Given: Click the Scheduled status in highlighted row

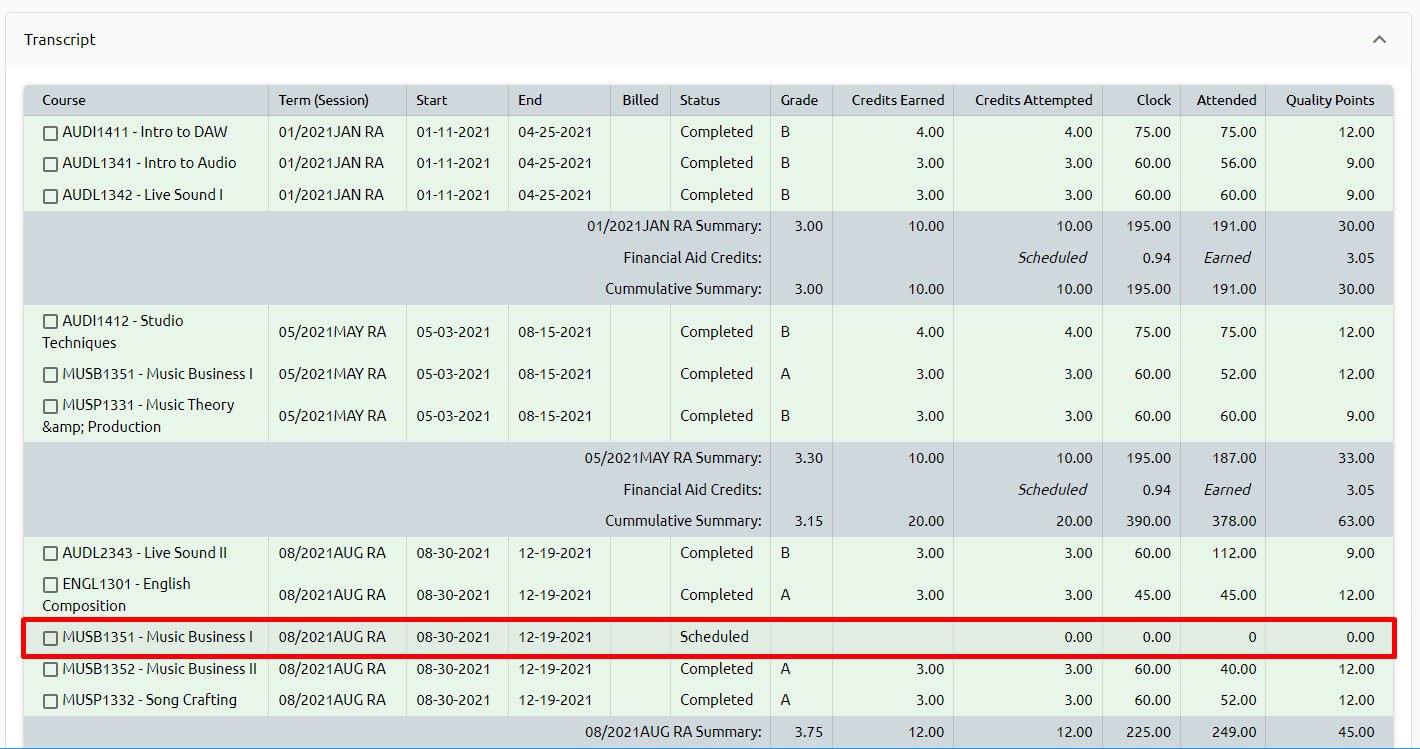Looking at the screenshot, I should (x=714, y=637).
